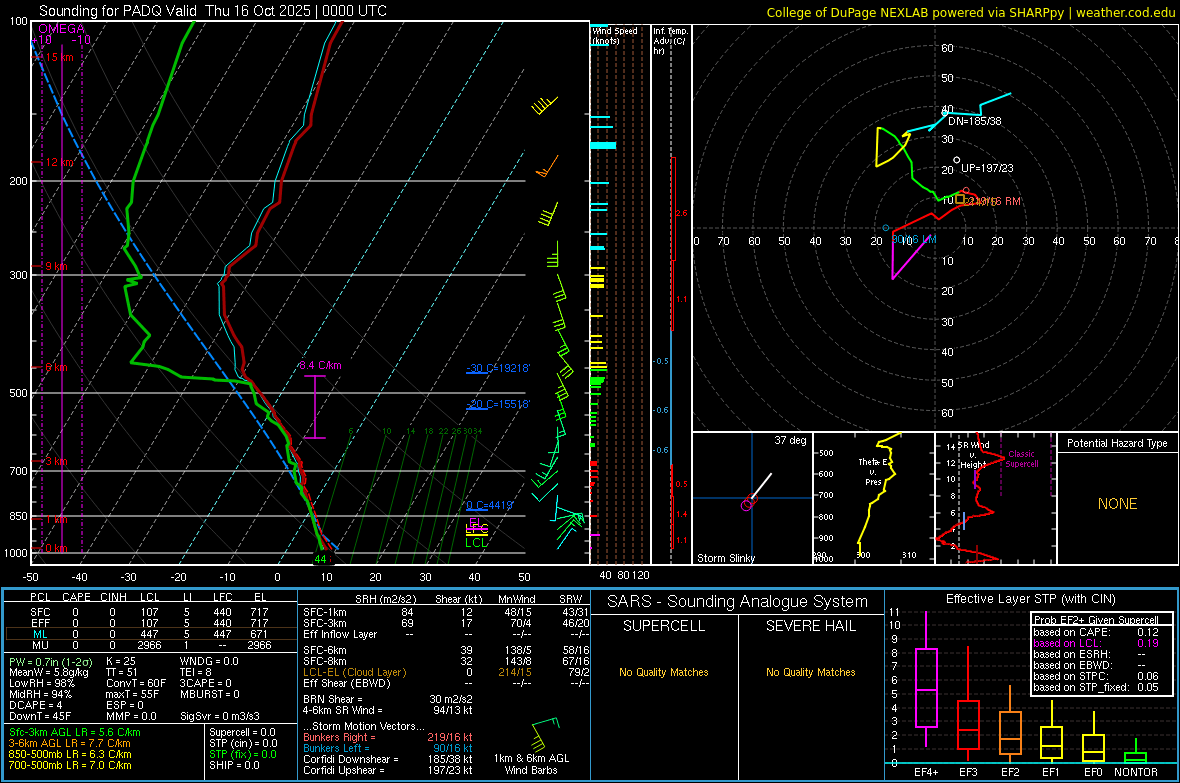Viewport: 1180px width, 783px height.
Task: Click the Wind Speed (knots) panel header
Action: coord(614,35)
